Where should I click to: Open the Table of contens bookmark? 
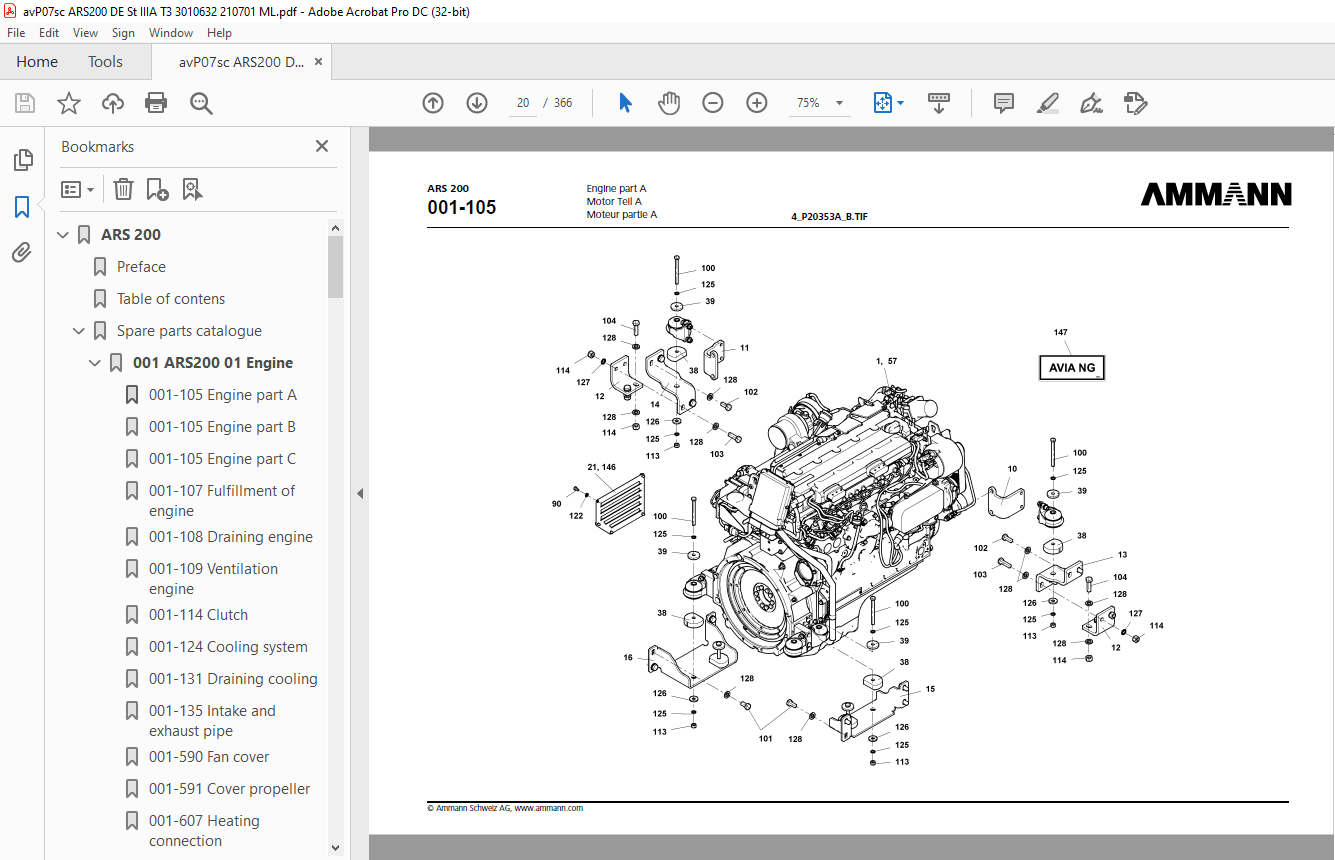tap(171, 299)
